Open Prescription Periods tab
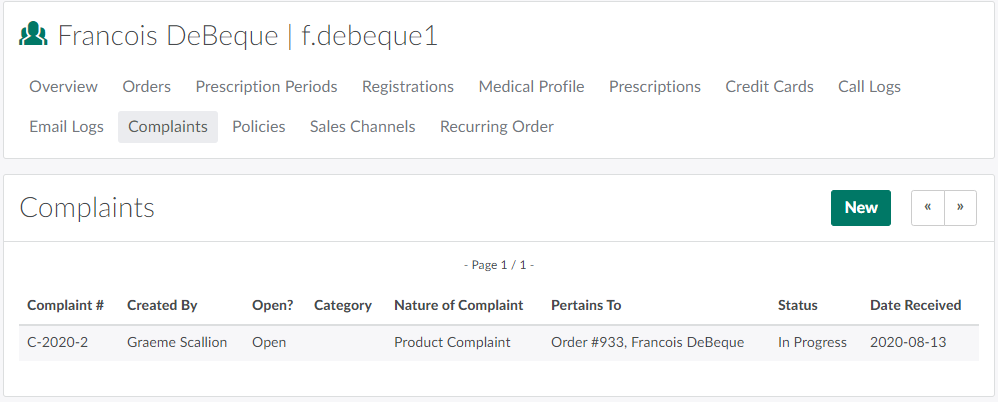This screenshot has height=402, width=998. coord(266,87)
